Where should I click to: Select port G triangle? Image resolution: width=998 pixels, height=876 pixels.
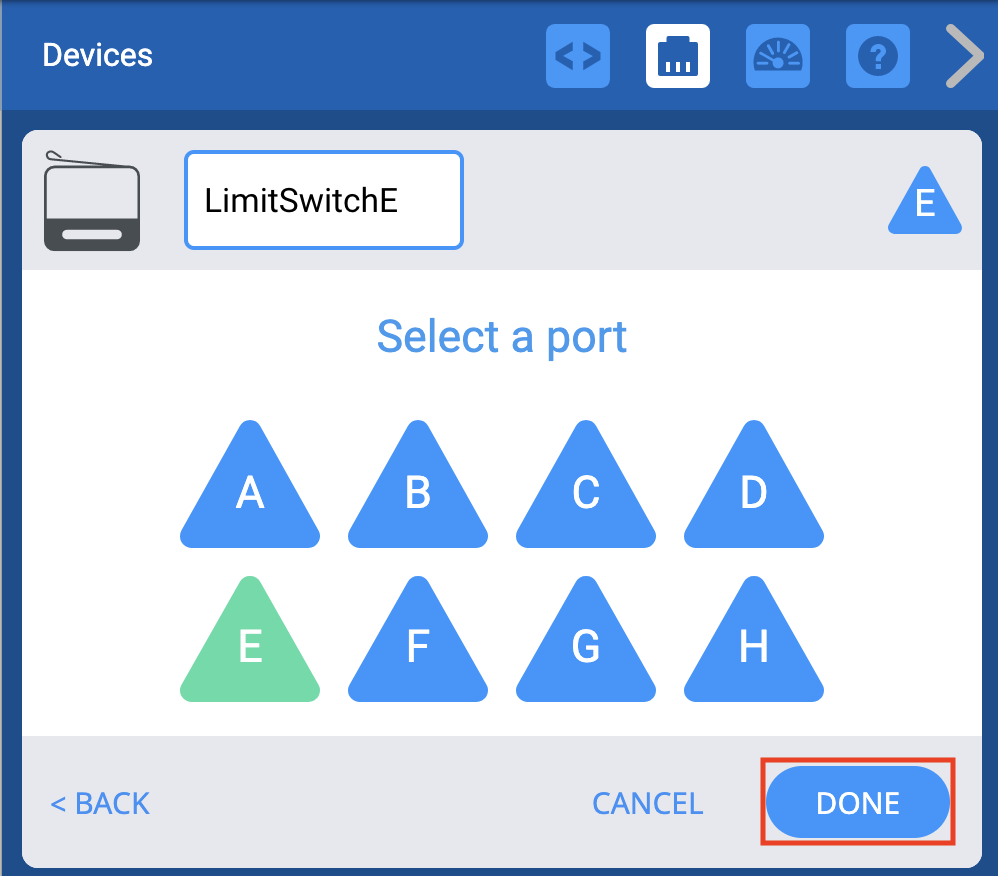[x=586, y=655]
